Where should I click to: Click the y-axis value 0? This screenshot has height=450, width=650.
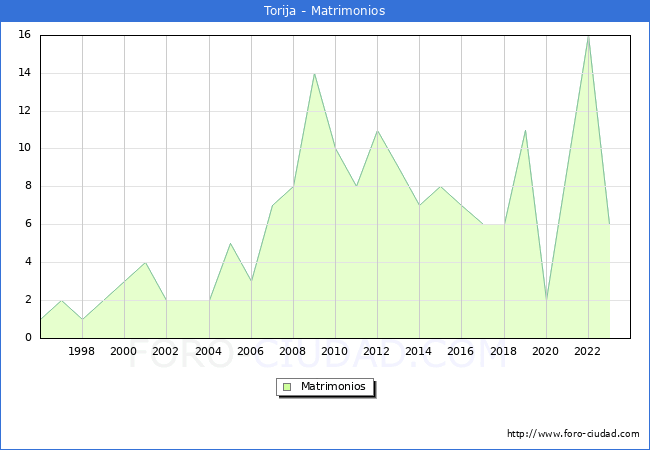[x=28, y=337]
